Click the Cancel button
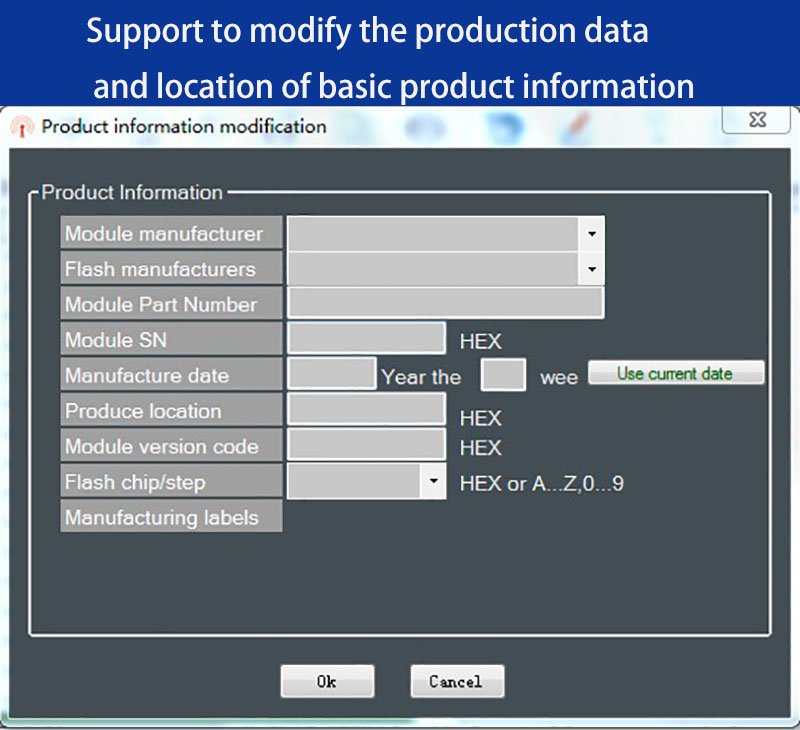The height and width of the screenshot is (730, 800). 457,681
